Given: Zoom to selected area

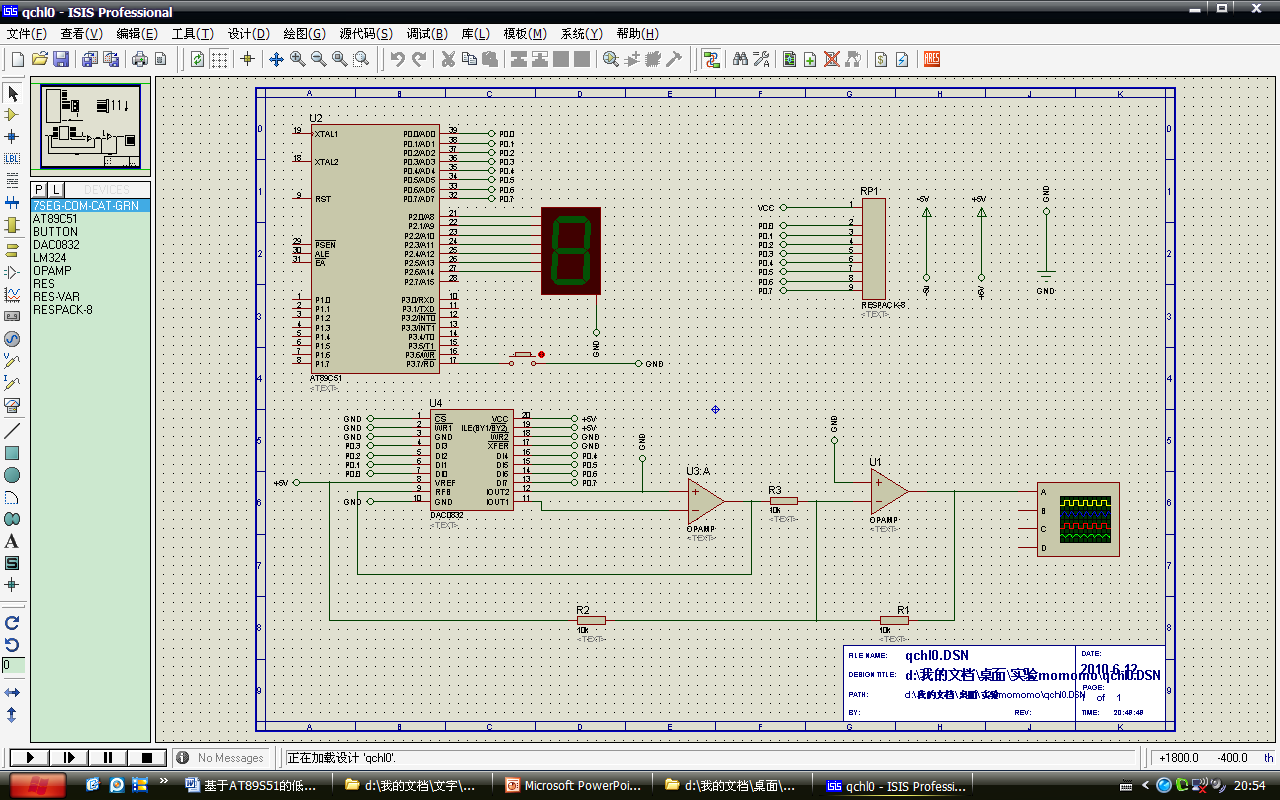Looking at the screenshot, I should (x=361, y=59).
